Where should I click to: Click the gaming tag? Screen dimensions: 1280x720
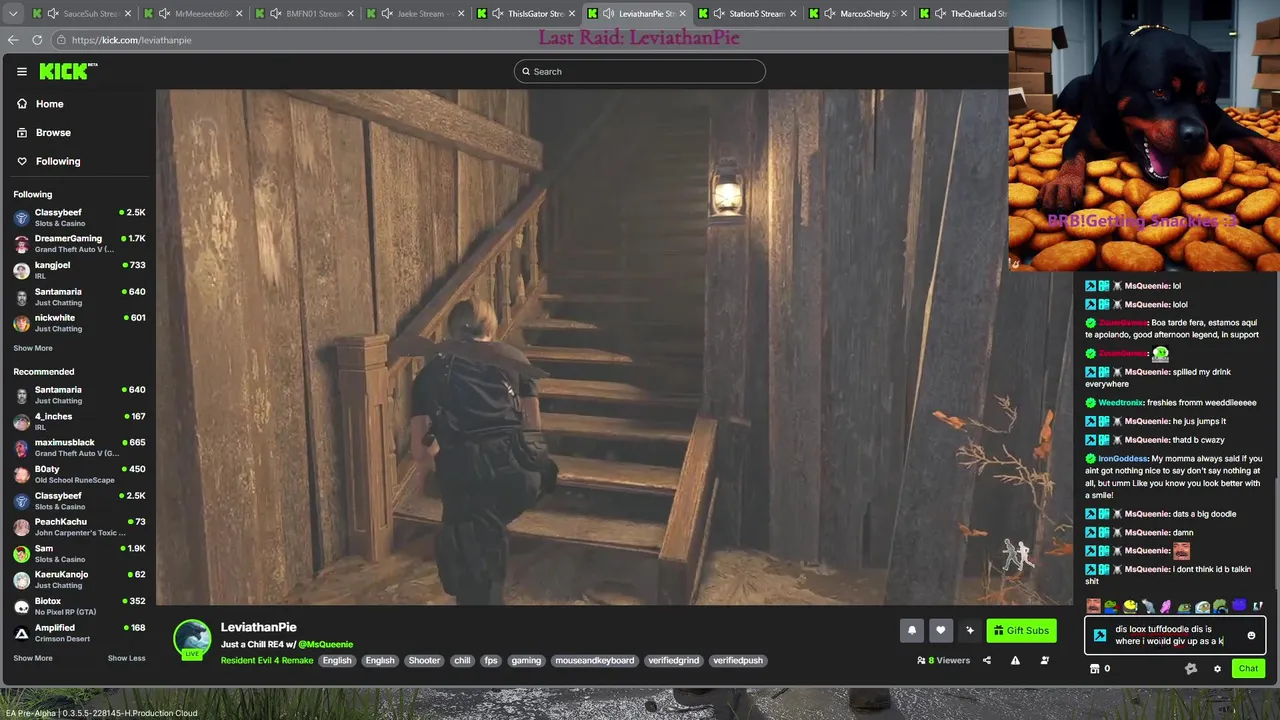526,660
